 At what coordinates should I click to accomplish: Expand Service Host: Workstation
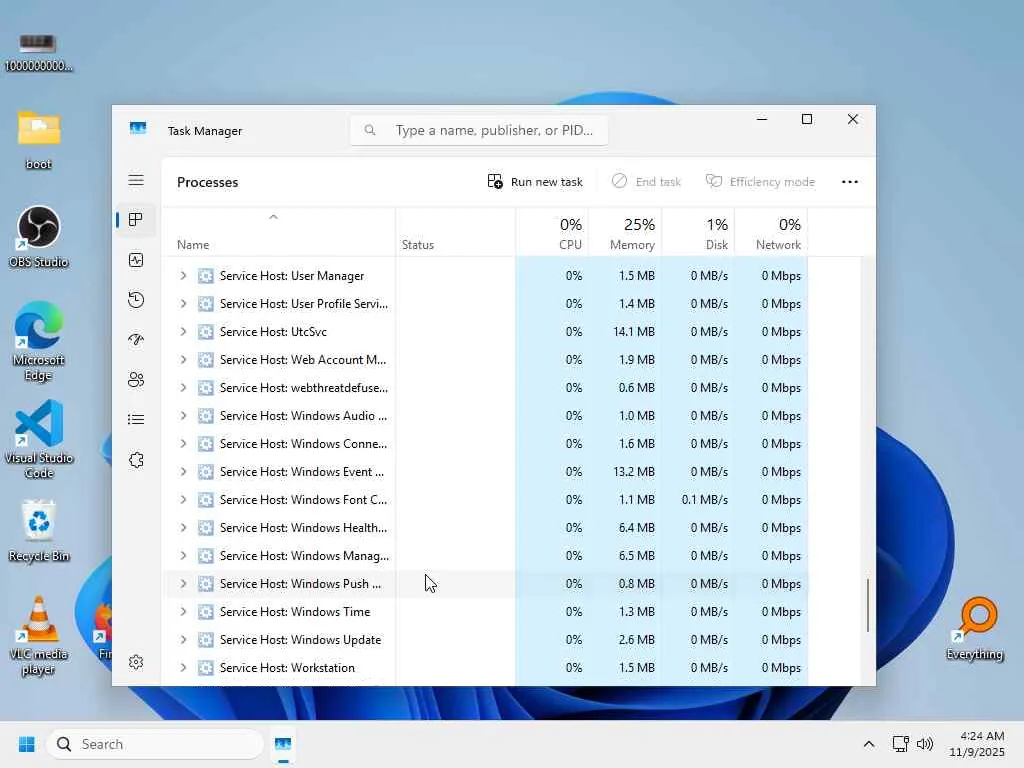[x=184, y=668]
